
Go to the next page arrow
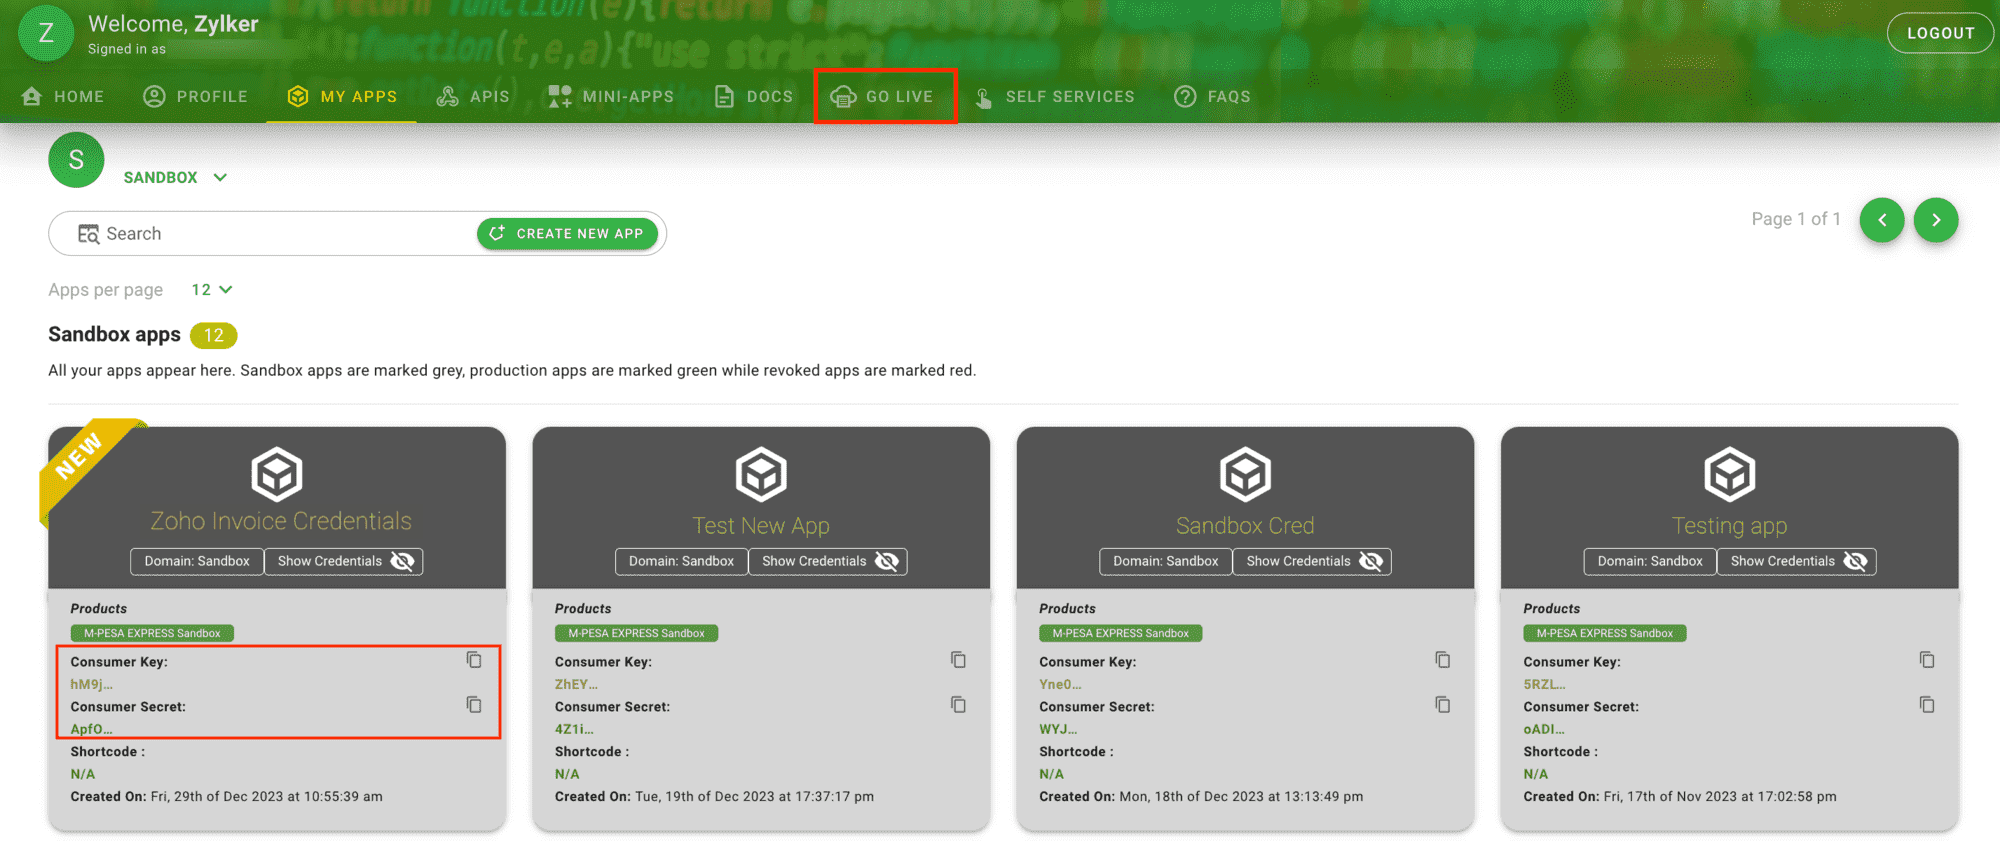coord(1936,220)
